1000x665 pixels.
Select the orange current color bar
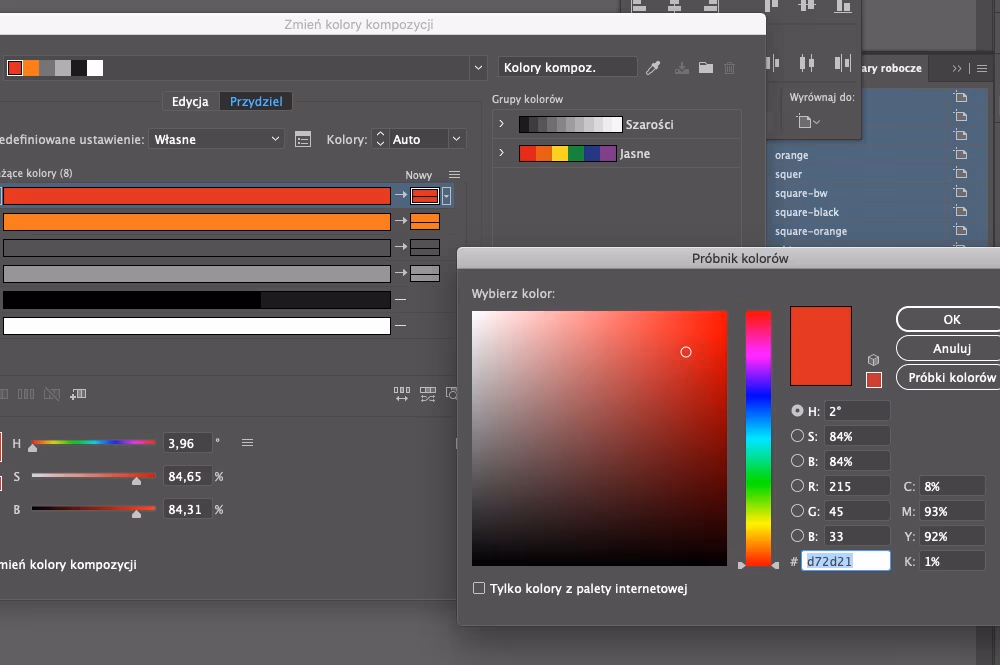(x=197, y=222)
